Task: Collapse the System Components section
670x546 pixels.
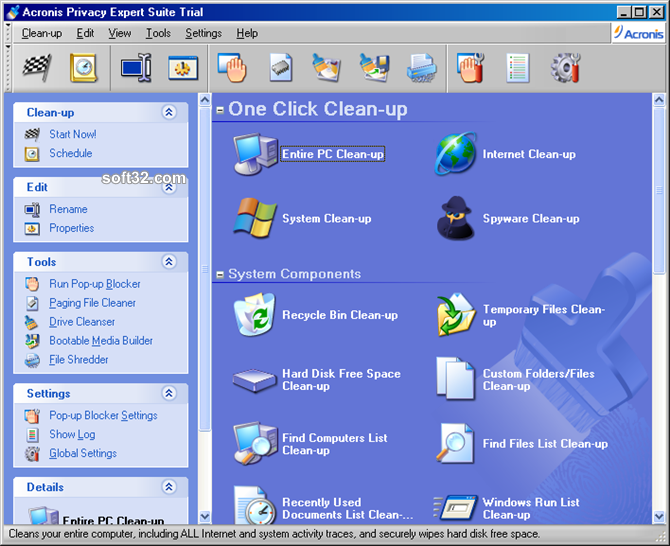Action: click(x=220, y=275)
